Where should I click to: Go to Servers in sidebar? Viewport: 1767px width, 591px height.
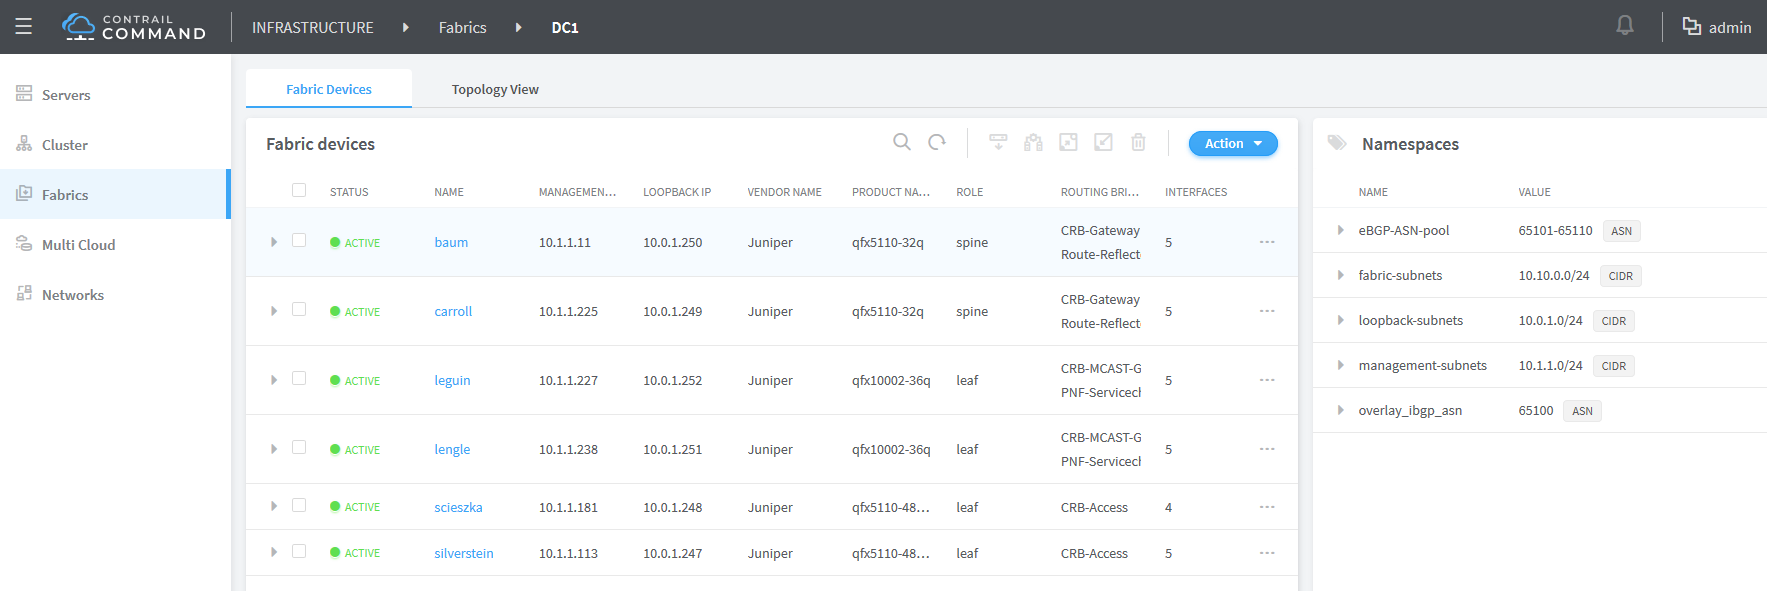66,95
